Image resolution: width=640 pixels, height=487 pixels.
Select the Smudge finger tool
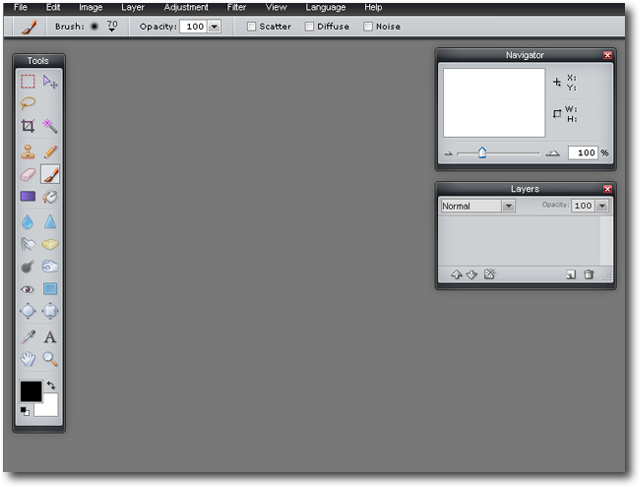point(28,244)
